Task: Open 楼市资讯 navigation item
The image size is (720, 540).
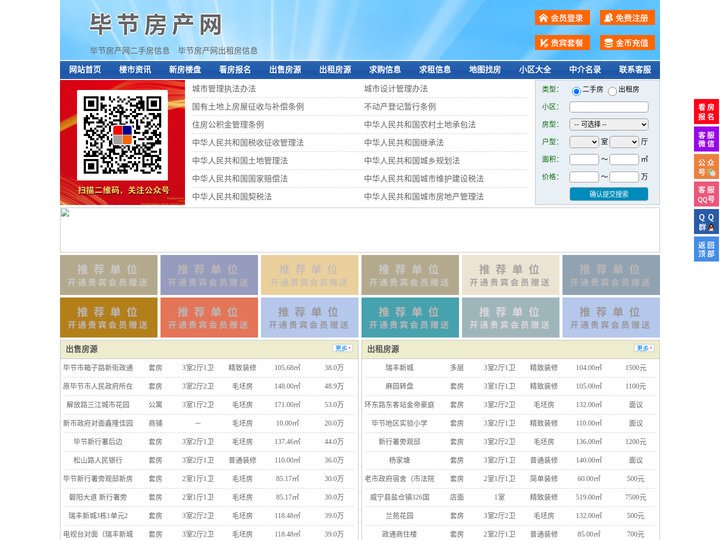Action: click(x=135, y=70)
